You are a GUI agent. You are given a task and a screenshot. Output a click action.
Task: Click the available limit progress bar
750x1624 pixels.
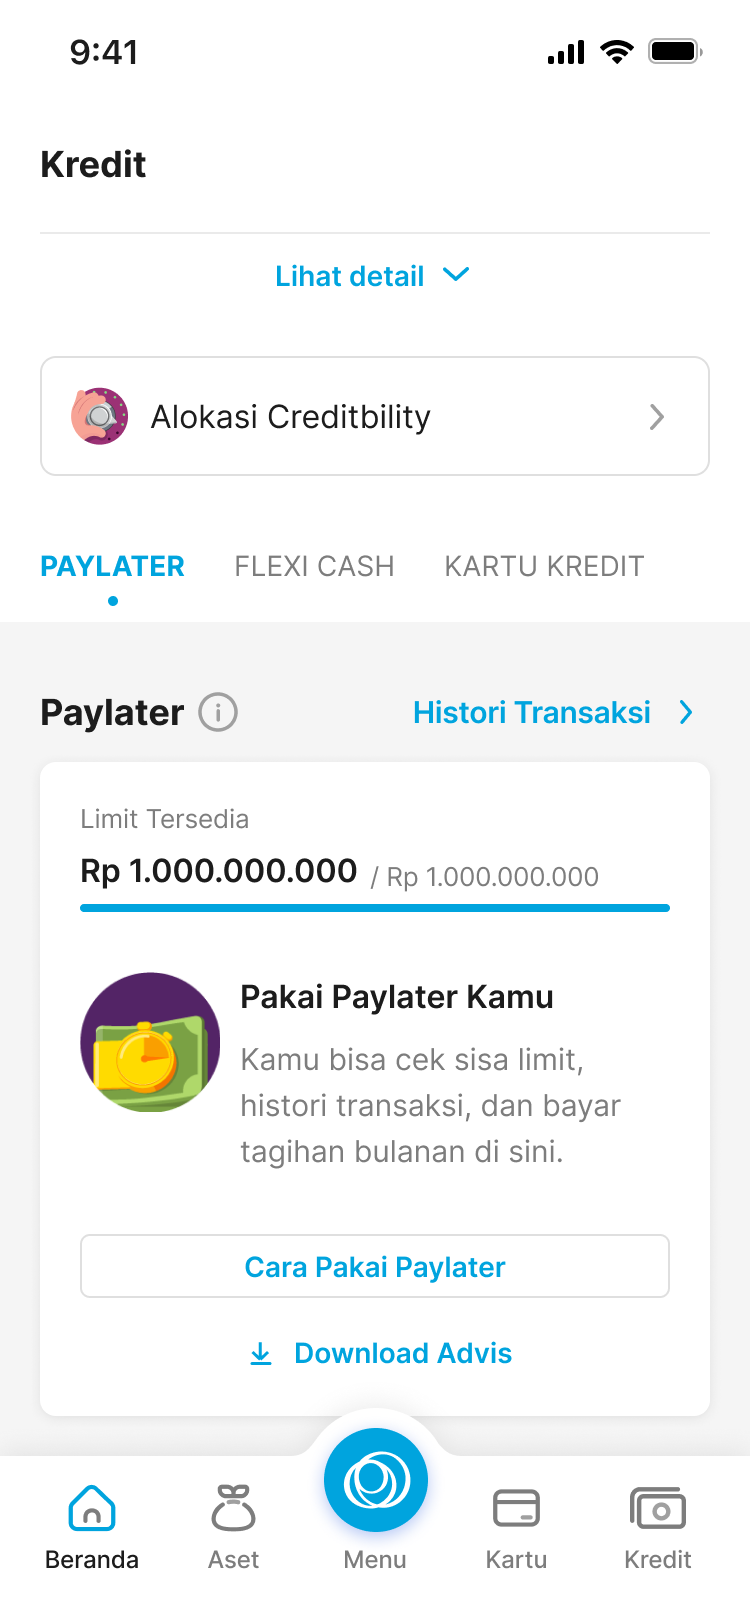click(x=375, y=908)
